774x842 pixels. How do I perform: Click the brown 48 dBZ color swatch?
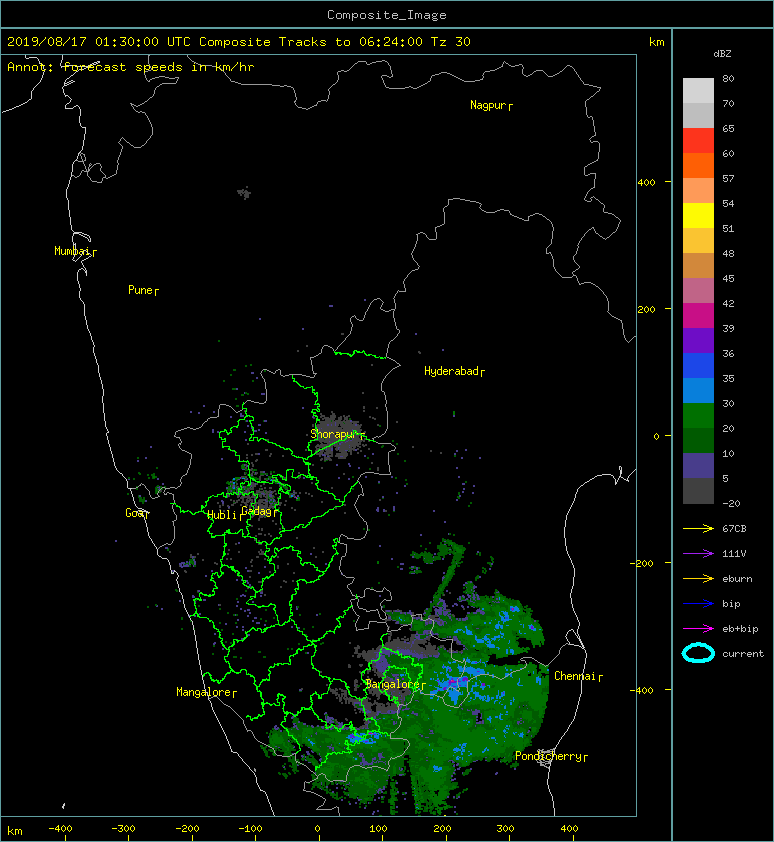698,265
